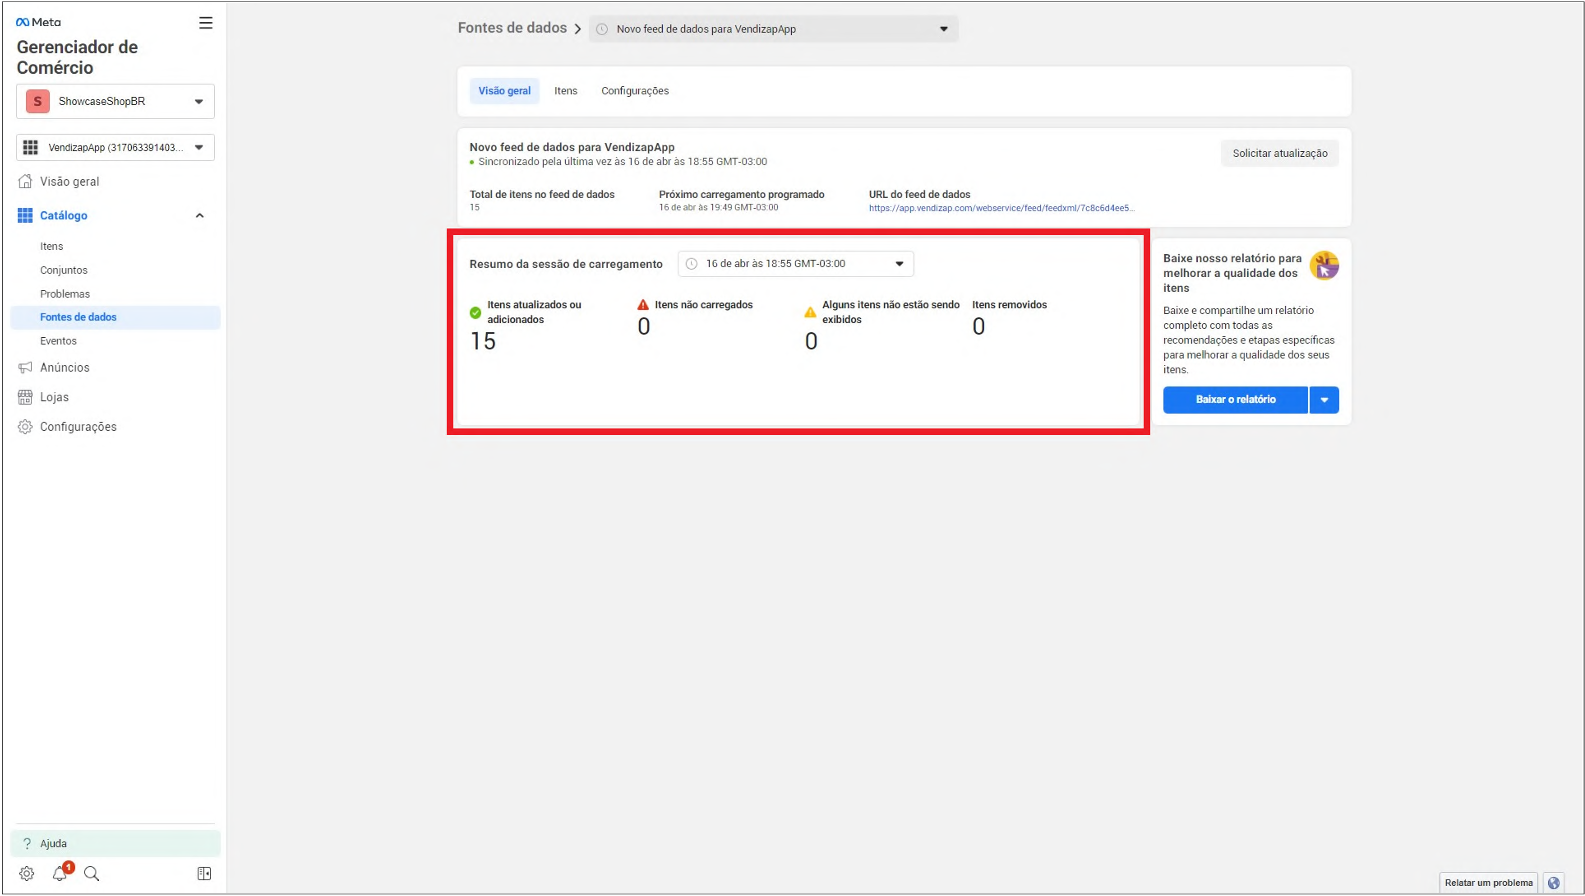1585x896 pixels.
Task: Click the search magnifier icon
Action: coord(92,873)
